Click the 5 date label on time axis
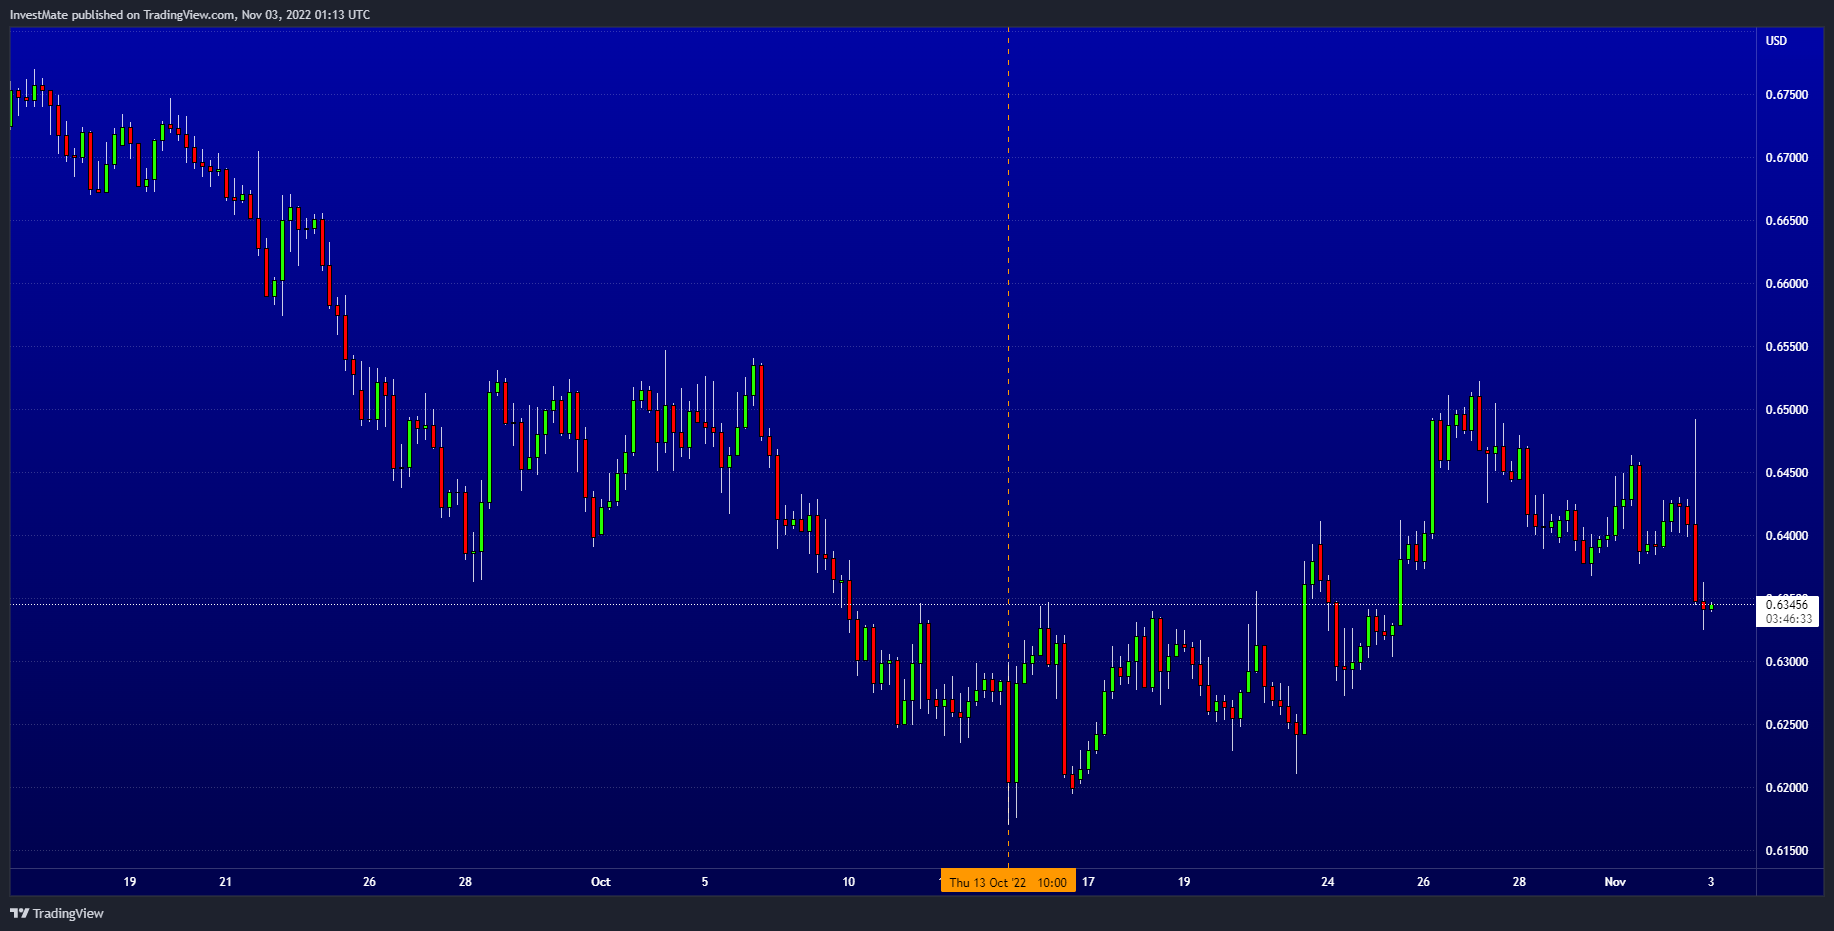 coord(705,882)
